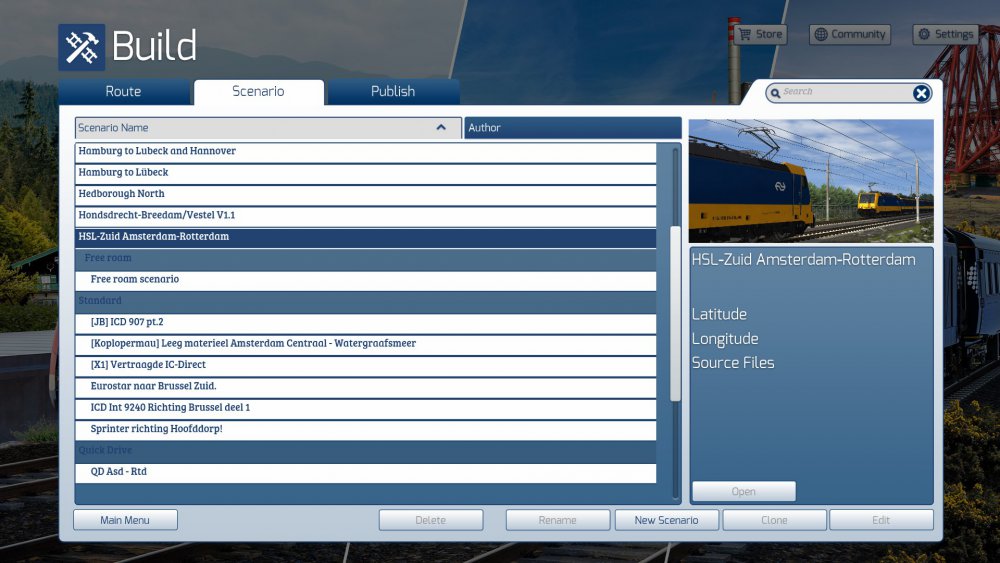This screenshot has width=1000, height=563.
Task: Click the HSL-Zuid route preview thumbnail
Action: coord(811,181)
